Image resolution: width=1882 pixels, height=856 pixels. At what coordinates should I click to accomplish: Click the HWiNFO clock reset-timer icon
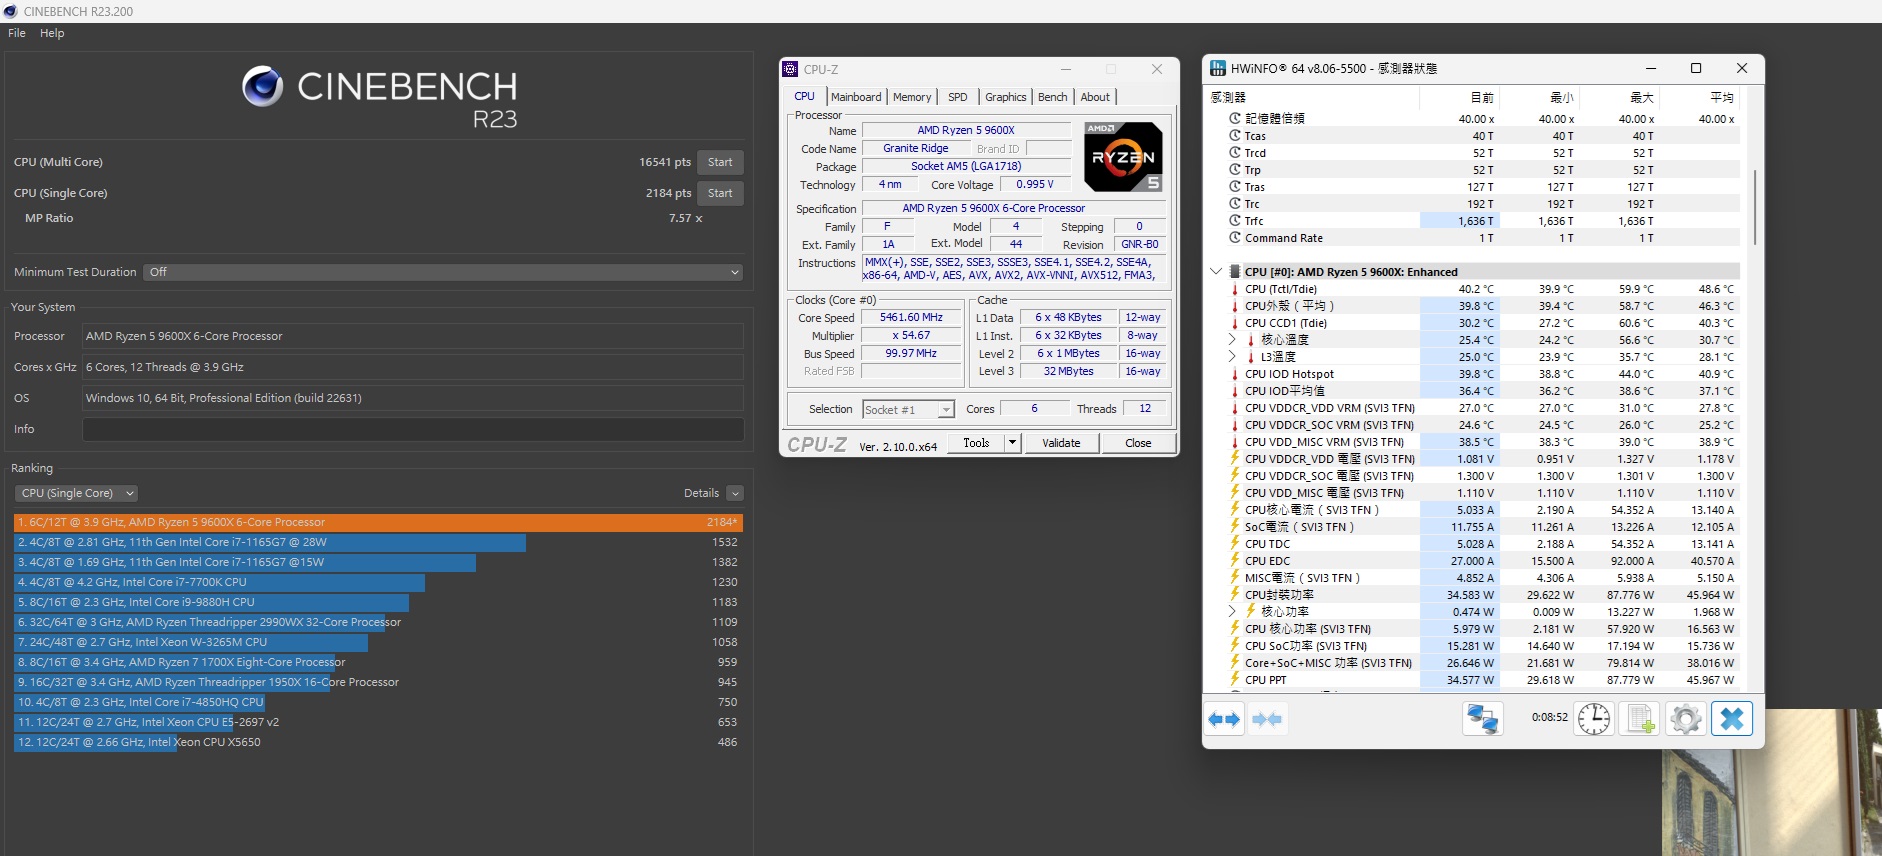(x=1593, y=719)
